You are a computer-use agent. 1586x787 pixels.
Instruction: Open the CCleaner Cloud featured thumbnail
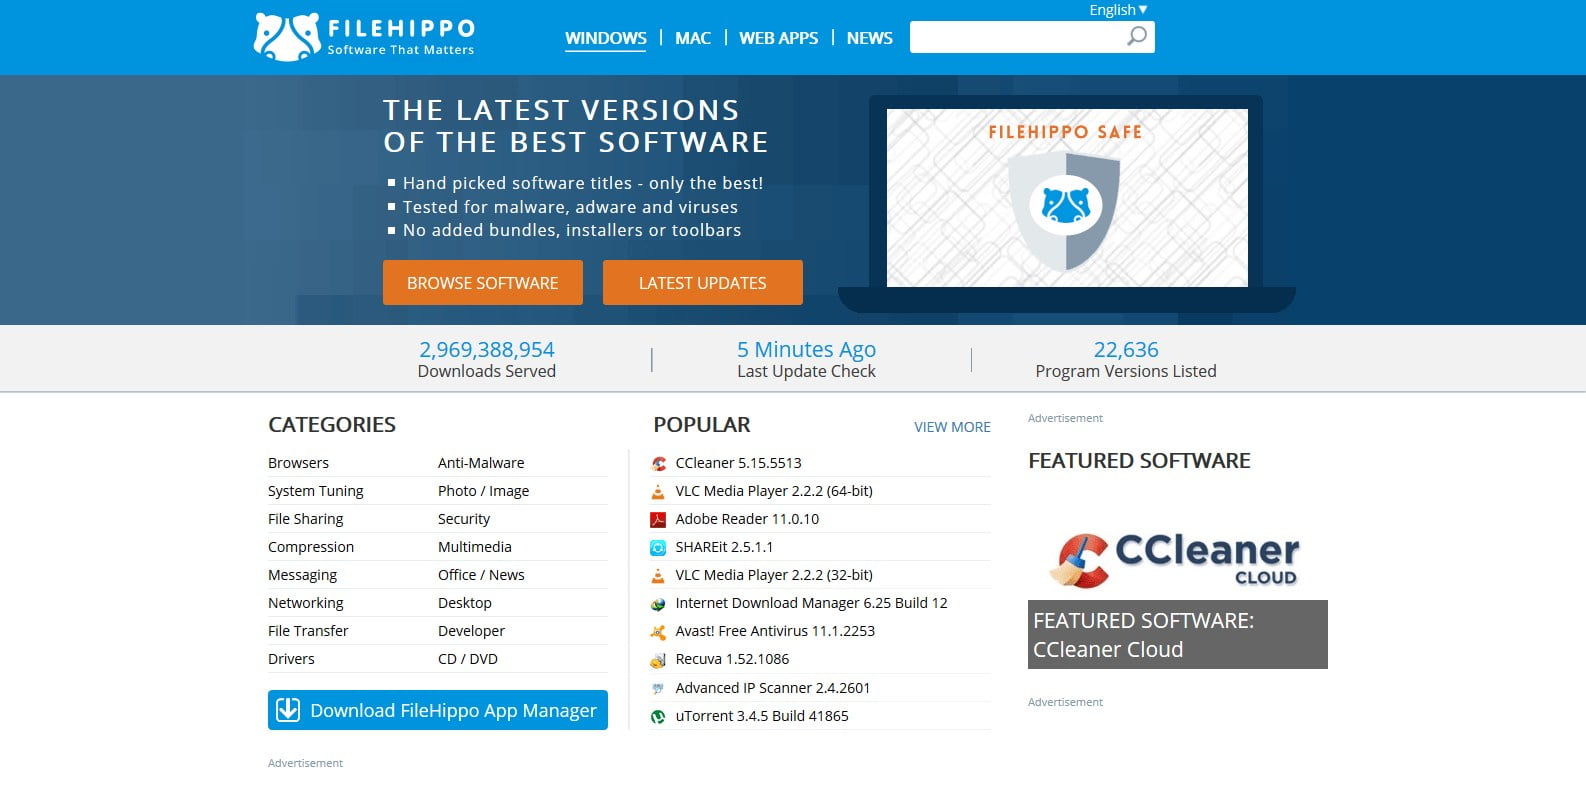click(1178, 580)
